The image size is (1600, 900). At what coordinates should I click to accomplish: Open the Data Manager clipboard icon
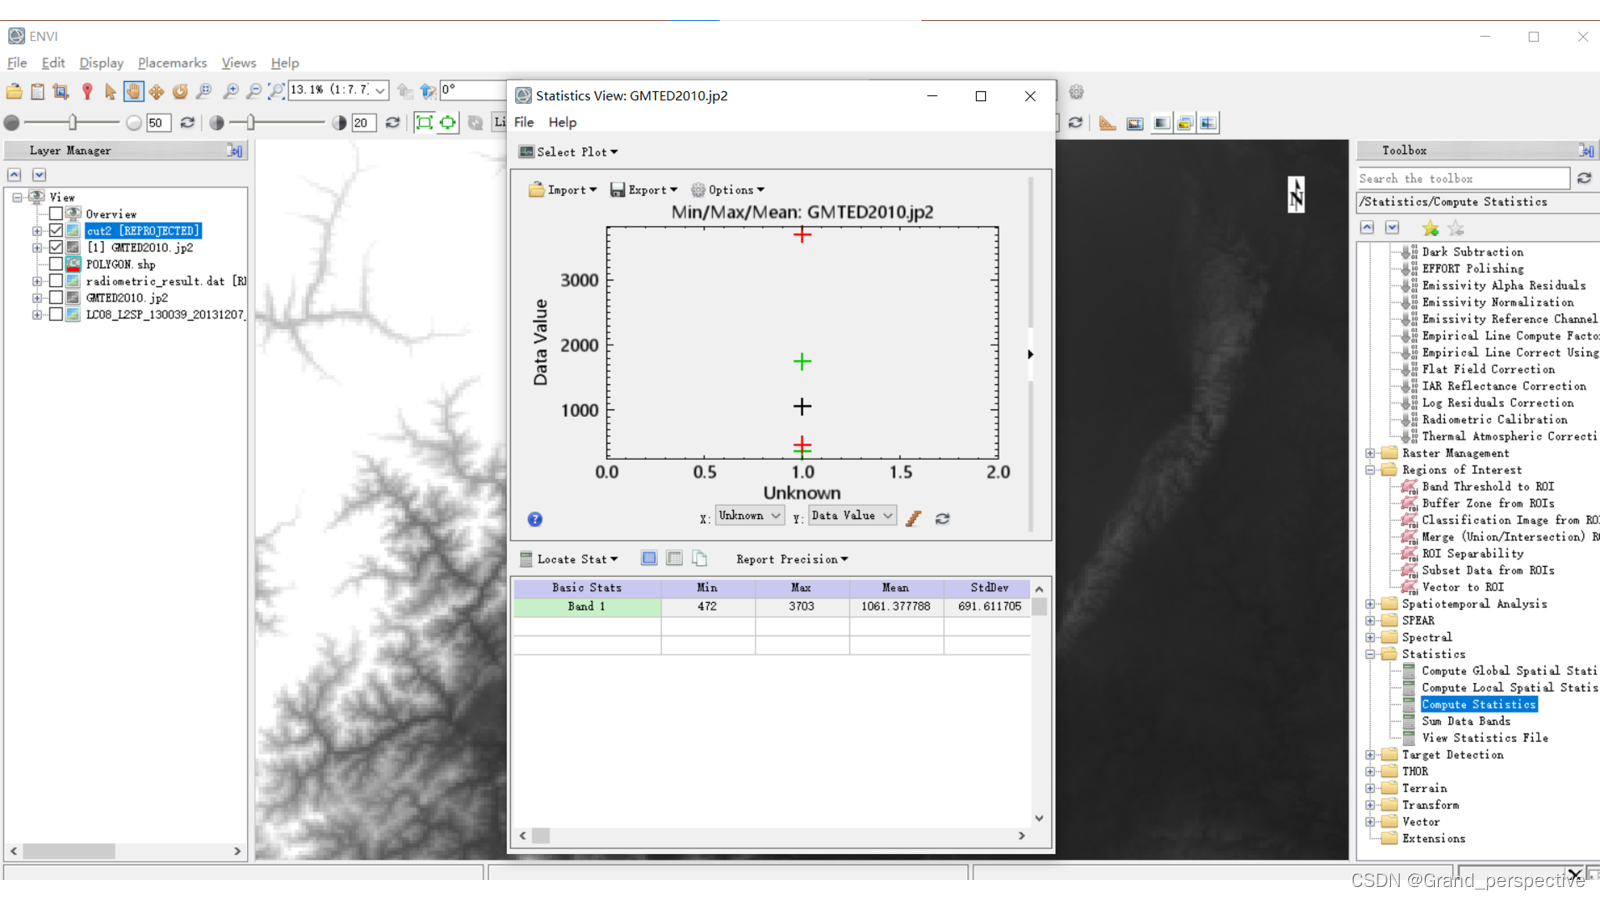pyautogui.click(x=37, y=91)
